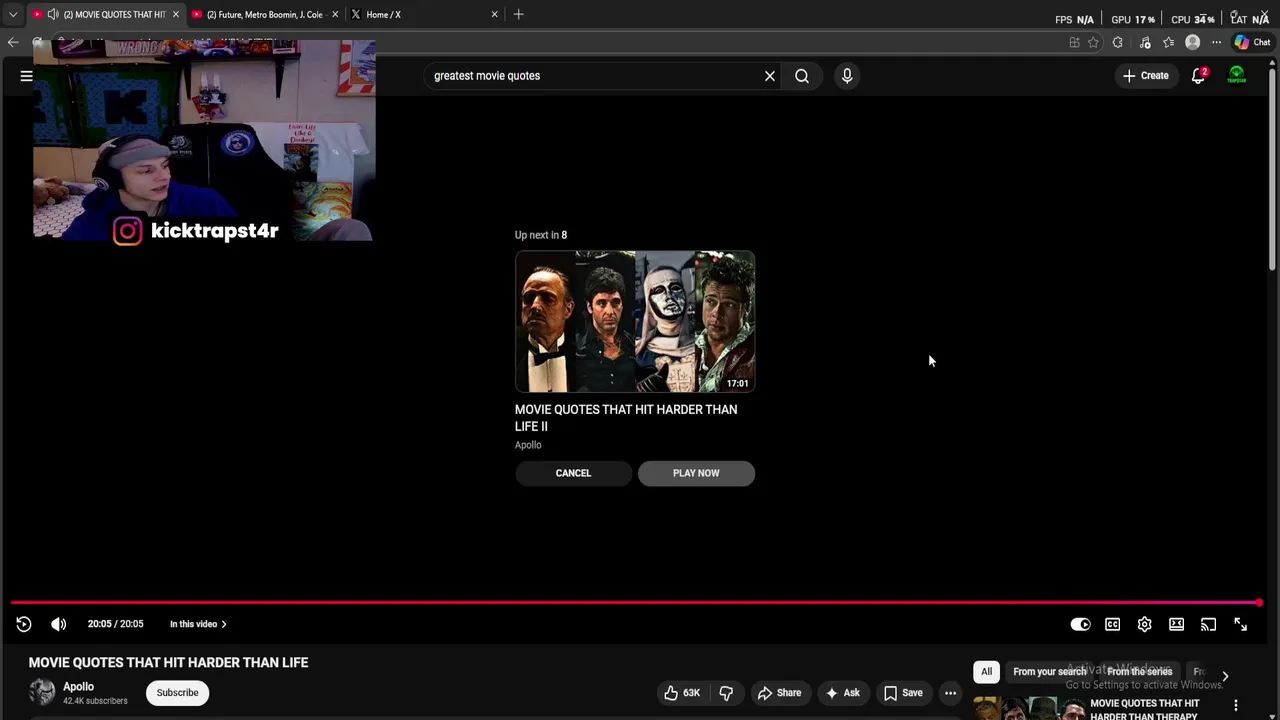Expand the In this video chapters
The width and height of the screenshot is (1280, 720).
coord(198,624)
